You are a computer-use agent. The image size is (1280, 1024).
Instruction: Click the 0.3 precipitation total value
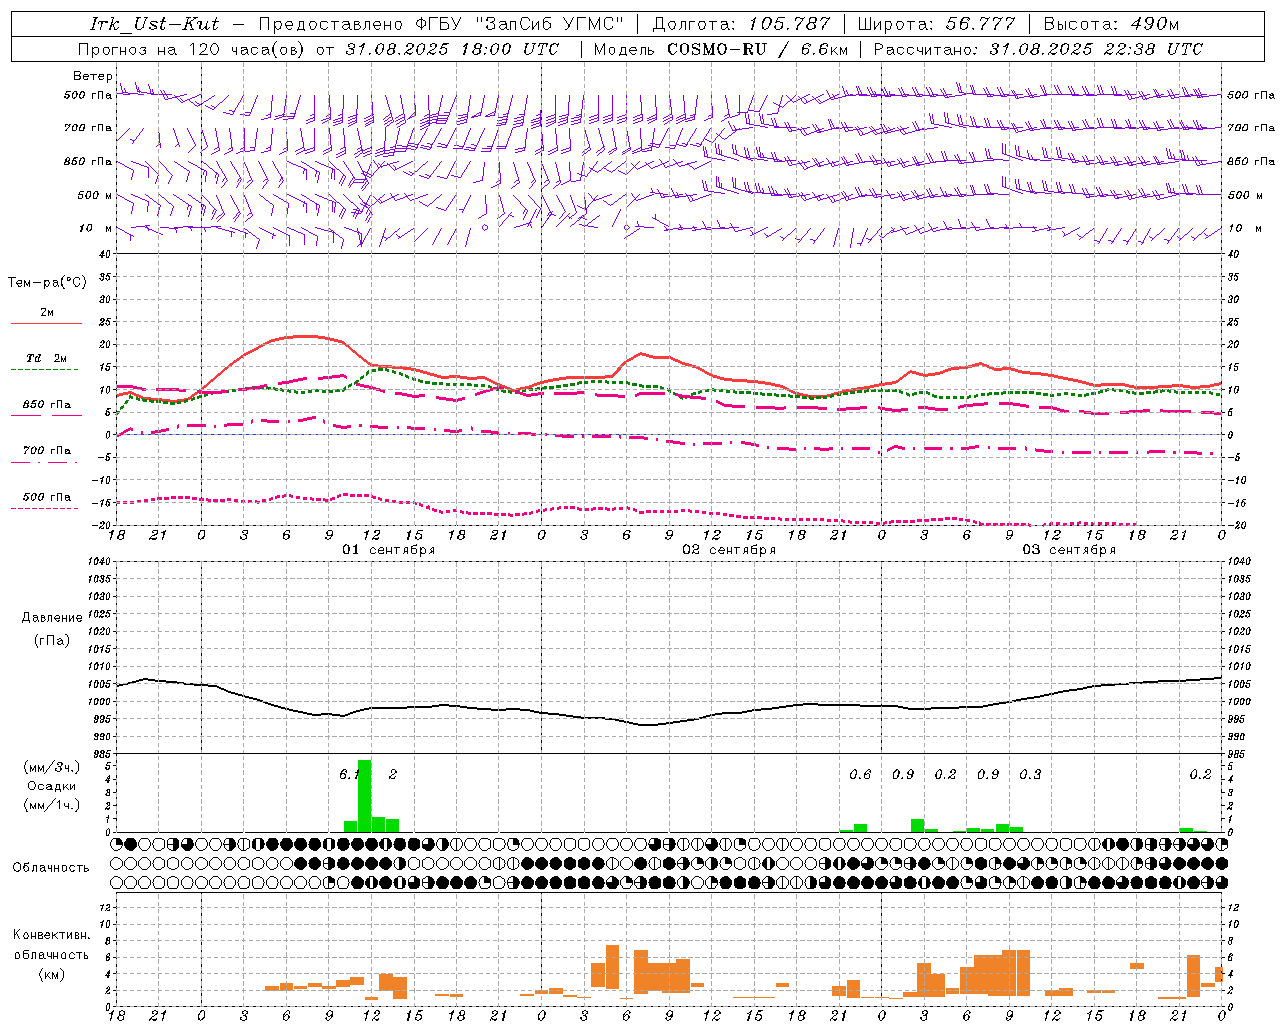[1030, 774]
